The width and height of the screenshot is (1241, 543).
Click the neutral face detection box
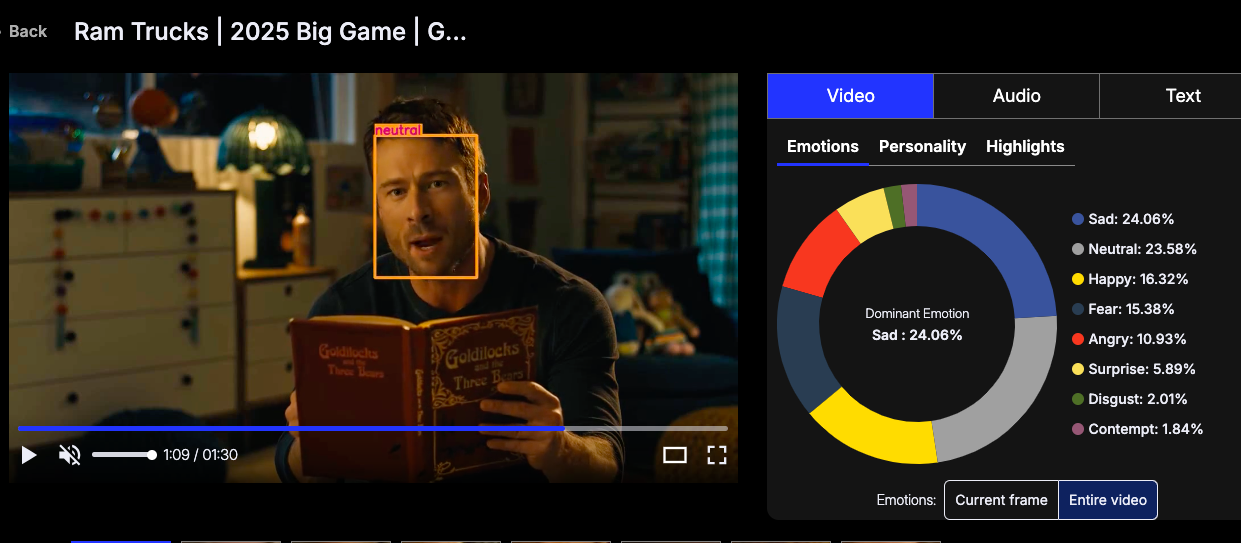pos(425,206)
